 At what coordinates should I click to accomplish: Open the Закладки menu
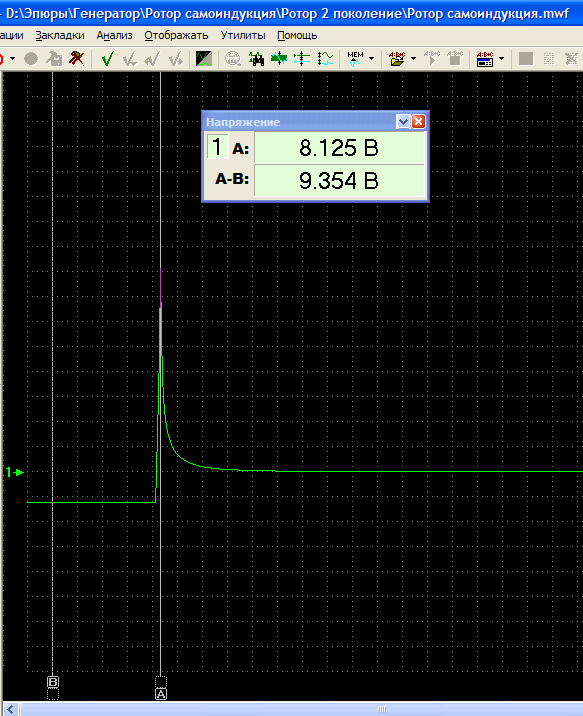pyautogui.click(x=60, y=36)
